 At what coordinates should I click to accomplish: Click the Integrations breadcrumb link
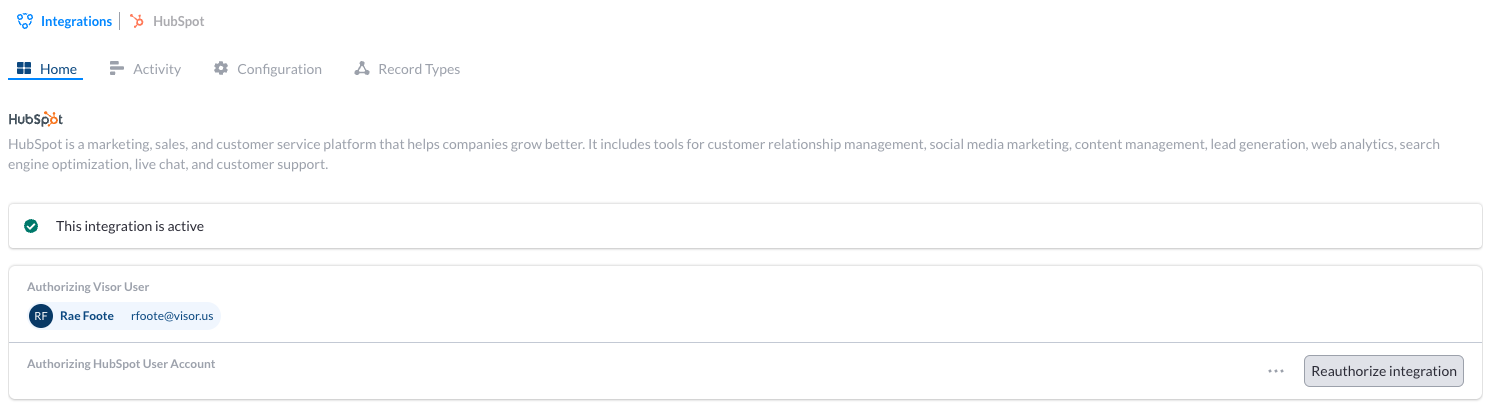(x=76, y=21)
